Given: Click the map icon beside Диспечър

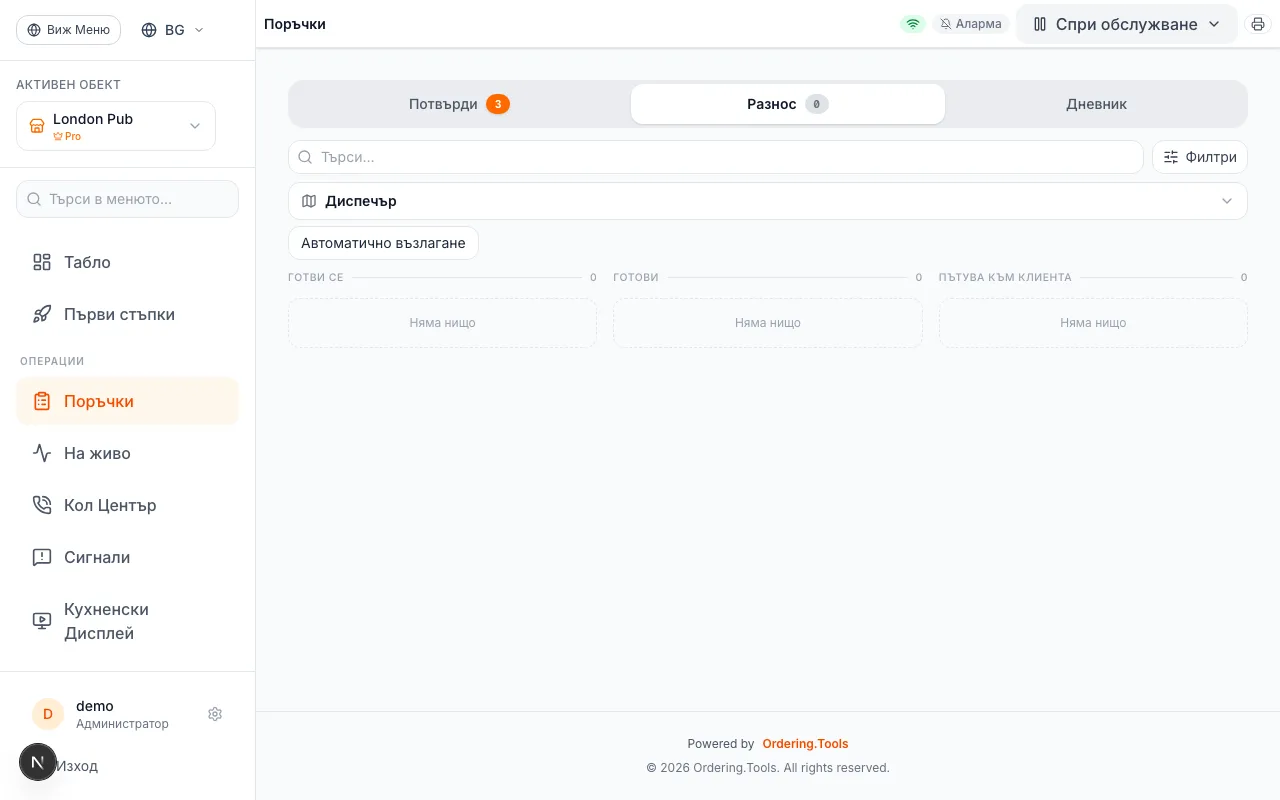Looking at the screenshot, I should (309, 201).
